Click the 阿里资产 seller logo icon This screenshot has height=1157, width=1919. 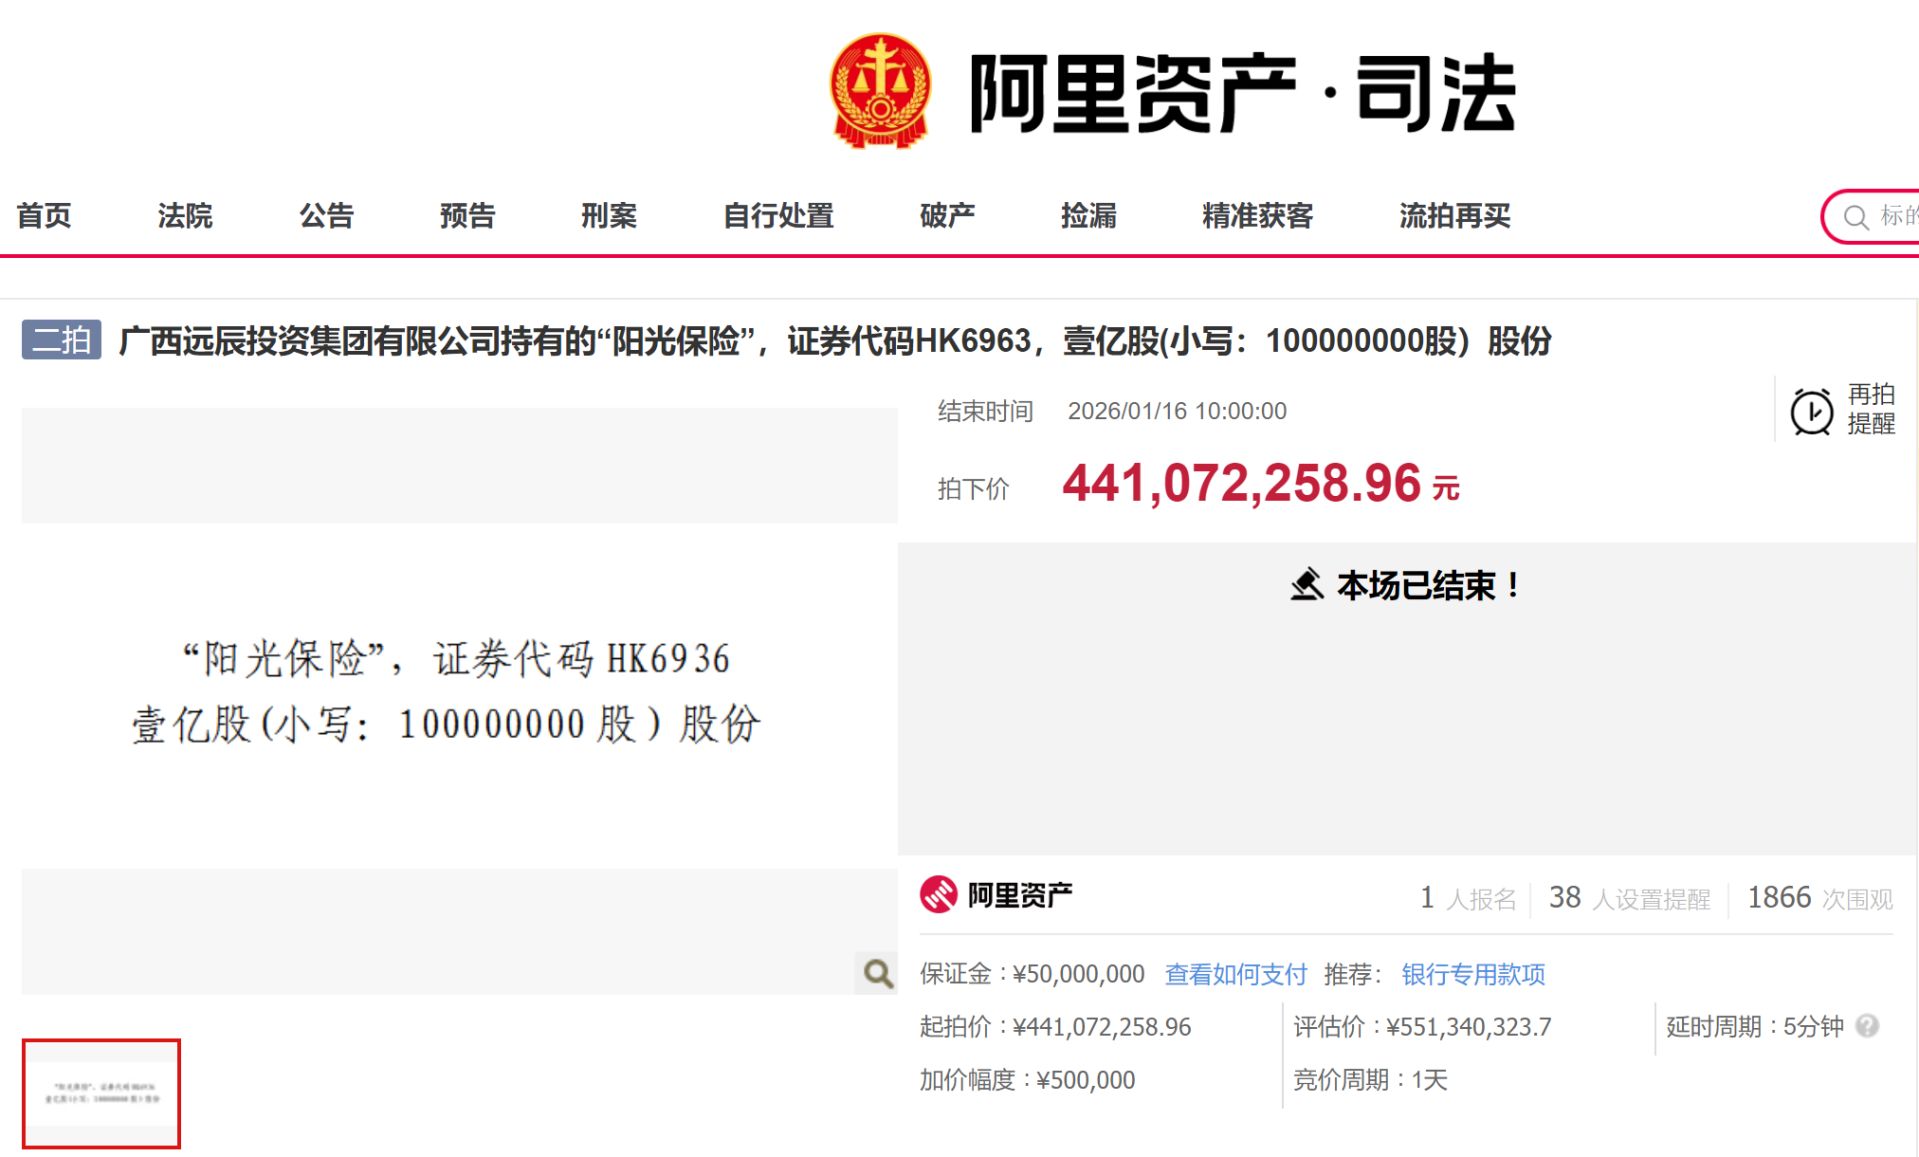pos(938,894)
